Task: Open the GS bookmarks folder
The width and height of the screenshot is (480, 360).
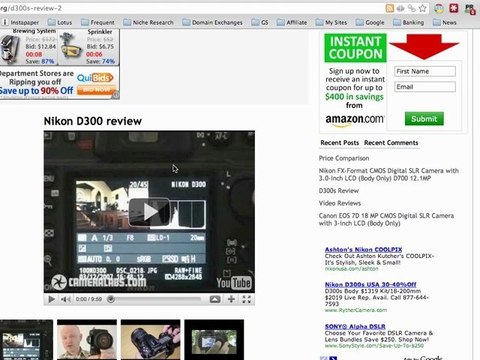Action: (x=260, y=22)
